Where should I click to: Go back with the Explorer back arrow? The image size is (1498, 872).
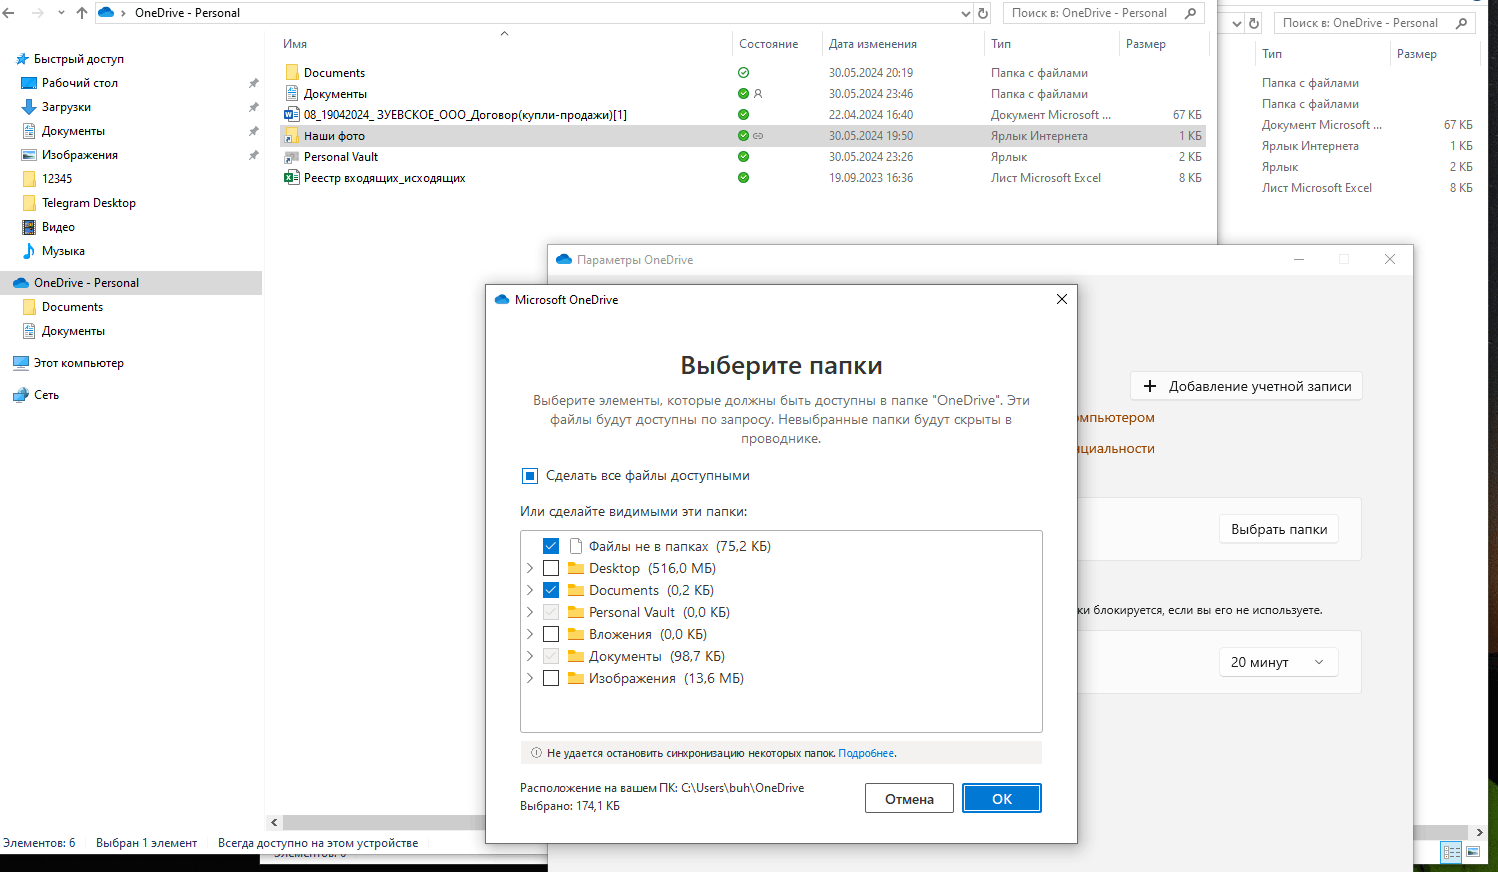pyautogui.click(x=9, y=13)
